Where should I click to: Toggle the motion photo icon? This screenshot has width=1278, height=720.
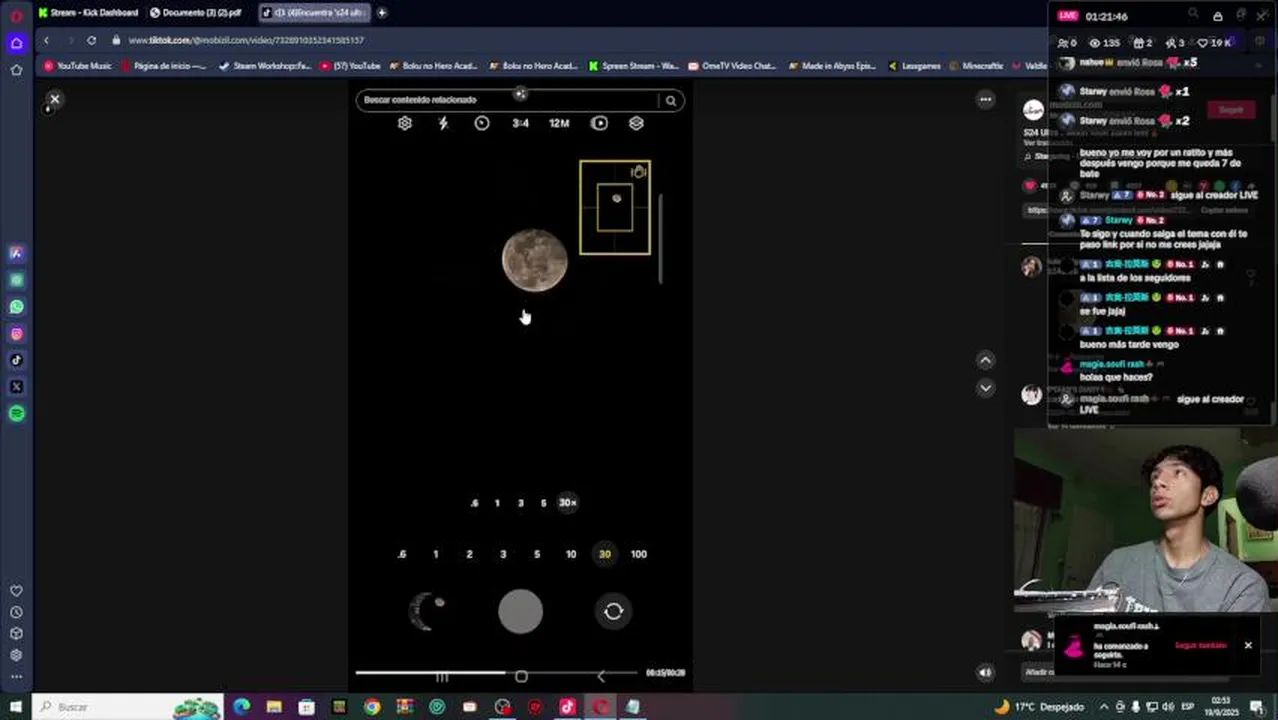pyautogui.click(x=599, y=123)
